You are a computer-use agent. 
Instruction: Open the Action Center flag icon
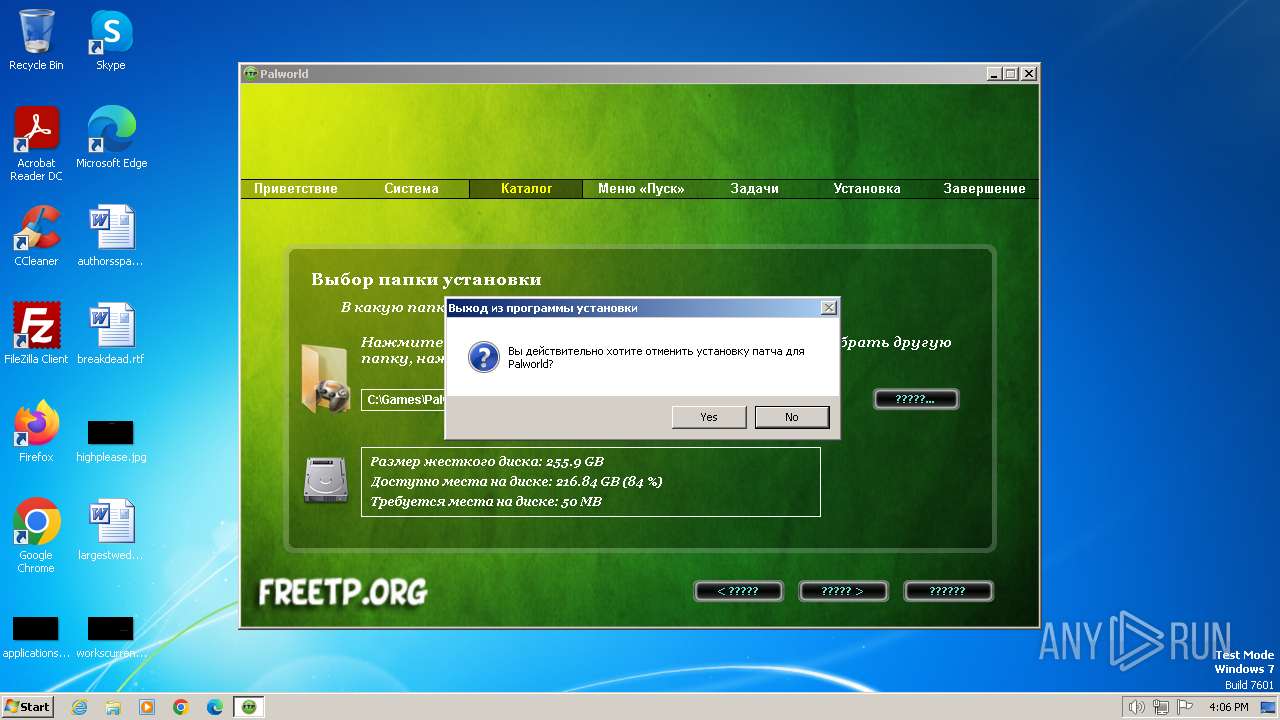tap(1184, 707)
